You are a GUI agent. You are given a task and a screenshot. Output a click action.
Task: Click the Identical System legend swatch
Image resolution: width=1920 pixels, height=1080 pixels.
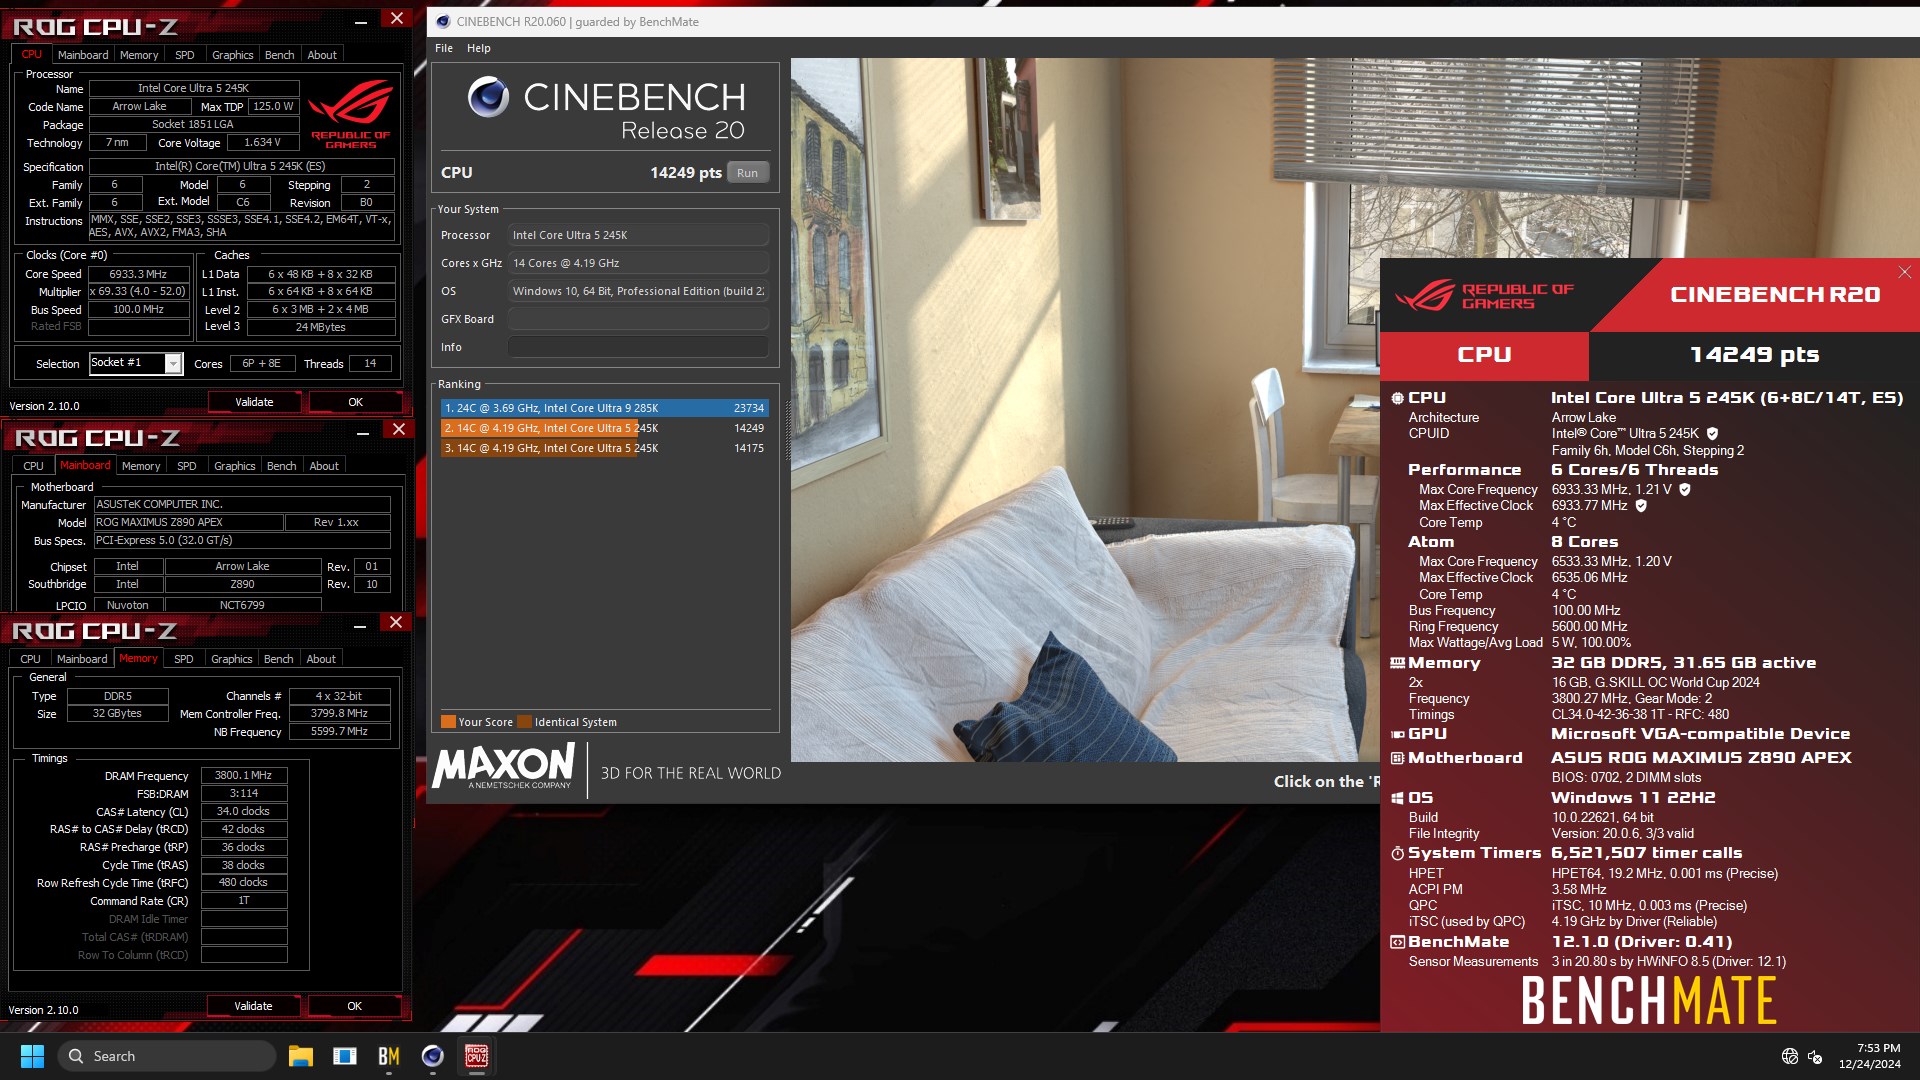click(524, 722)
